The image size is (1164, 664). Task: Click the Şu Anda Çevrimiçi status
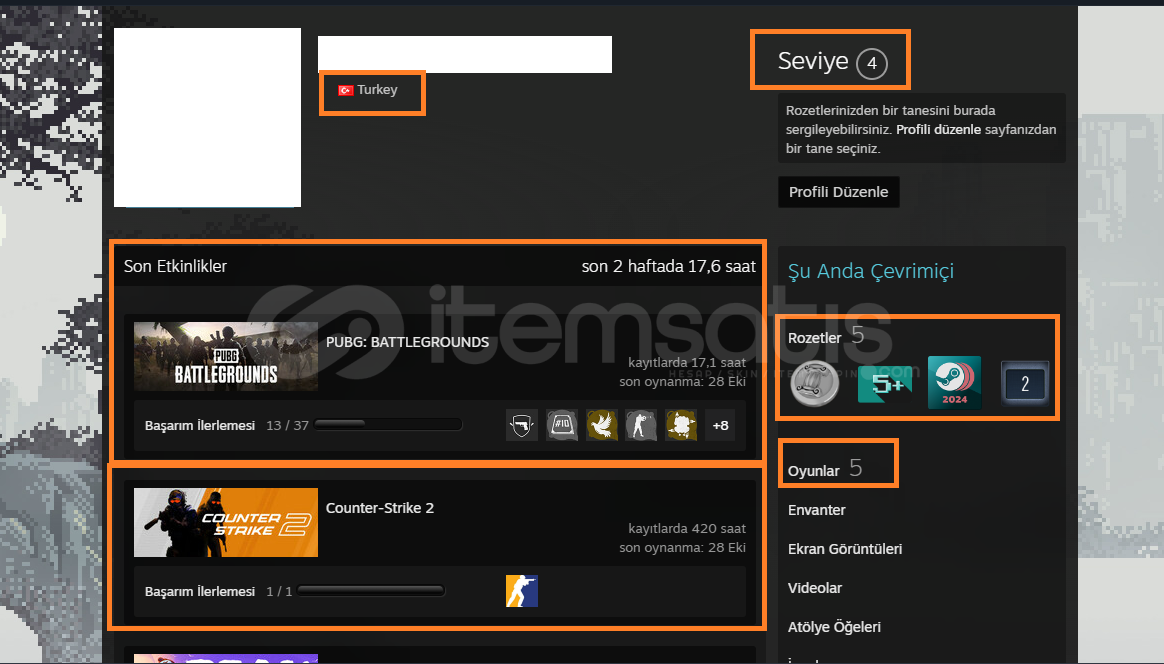point(871,271)
